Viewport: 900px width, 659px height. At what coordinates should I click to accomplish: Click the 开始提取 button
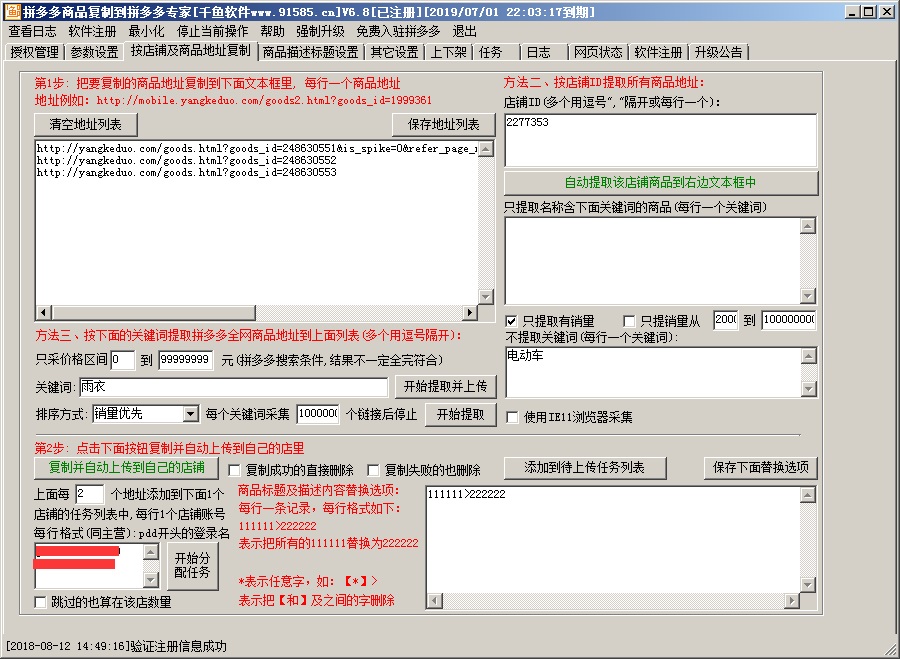[460, 414]
